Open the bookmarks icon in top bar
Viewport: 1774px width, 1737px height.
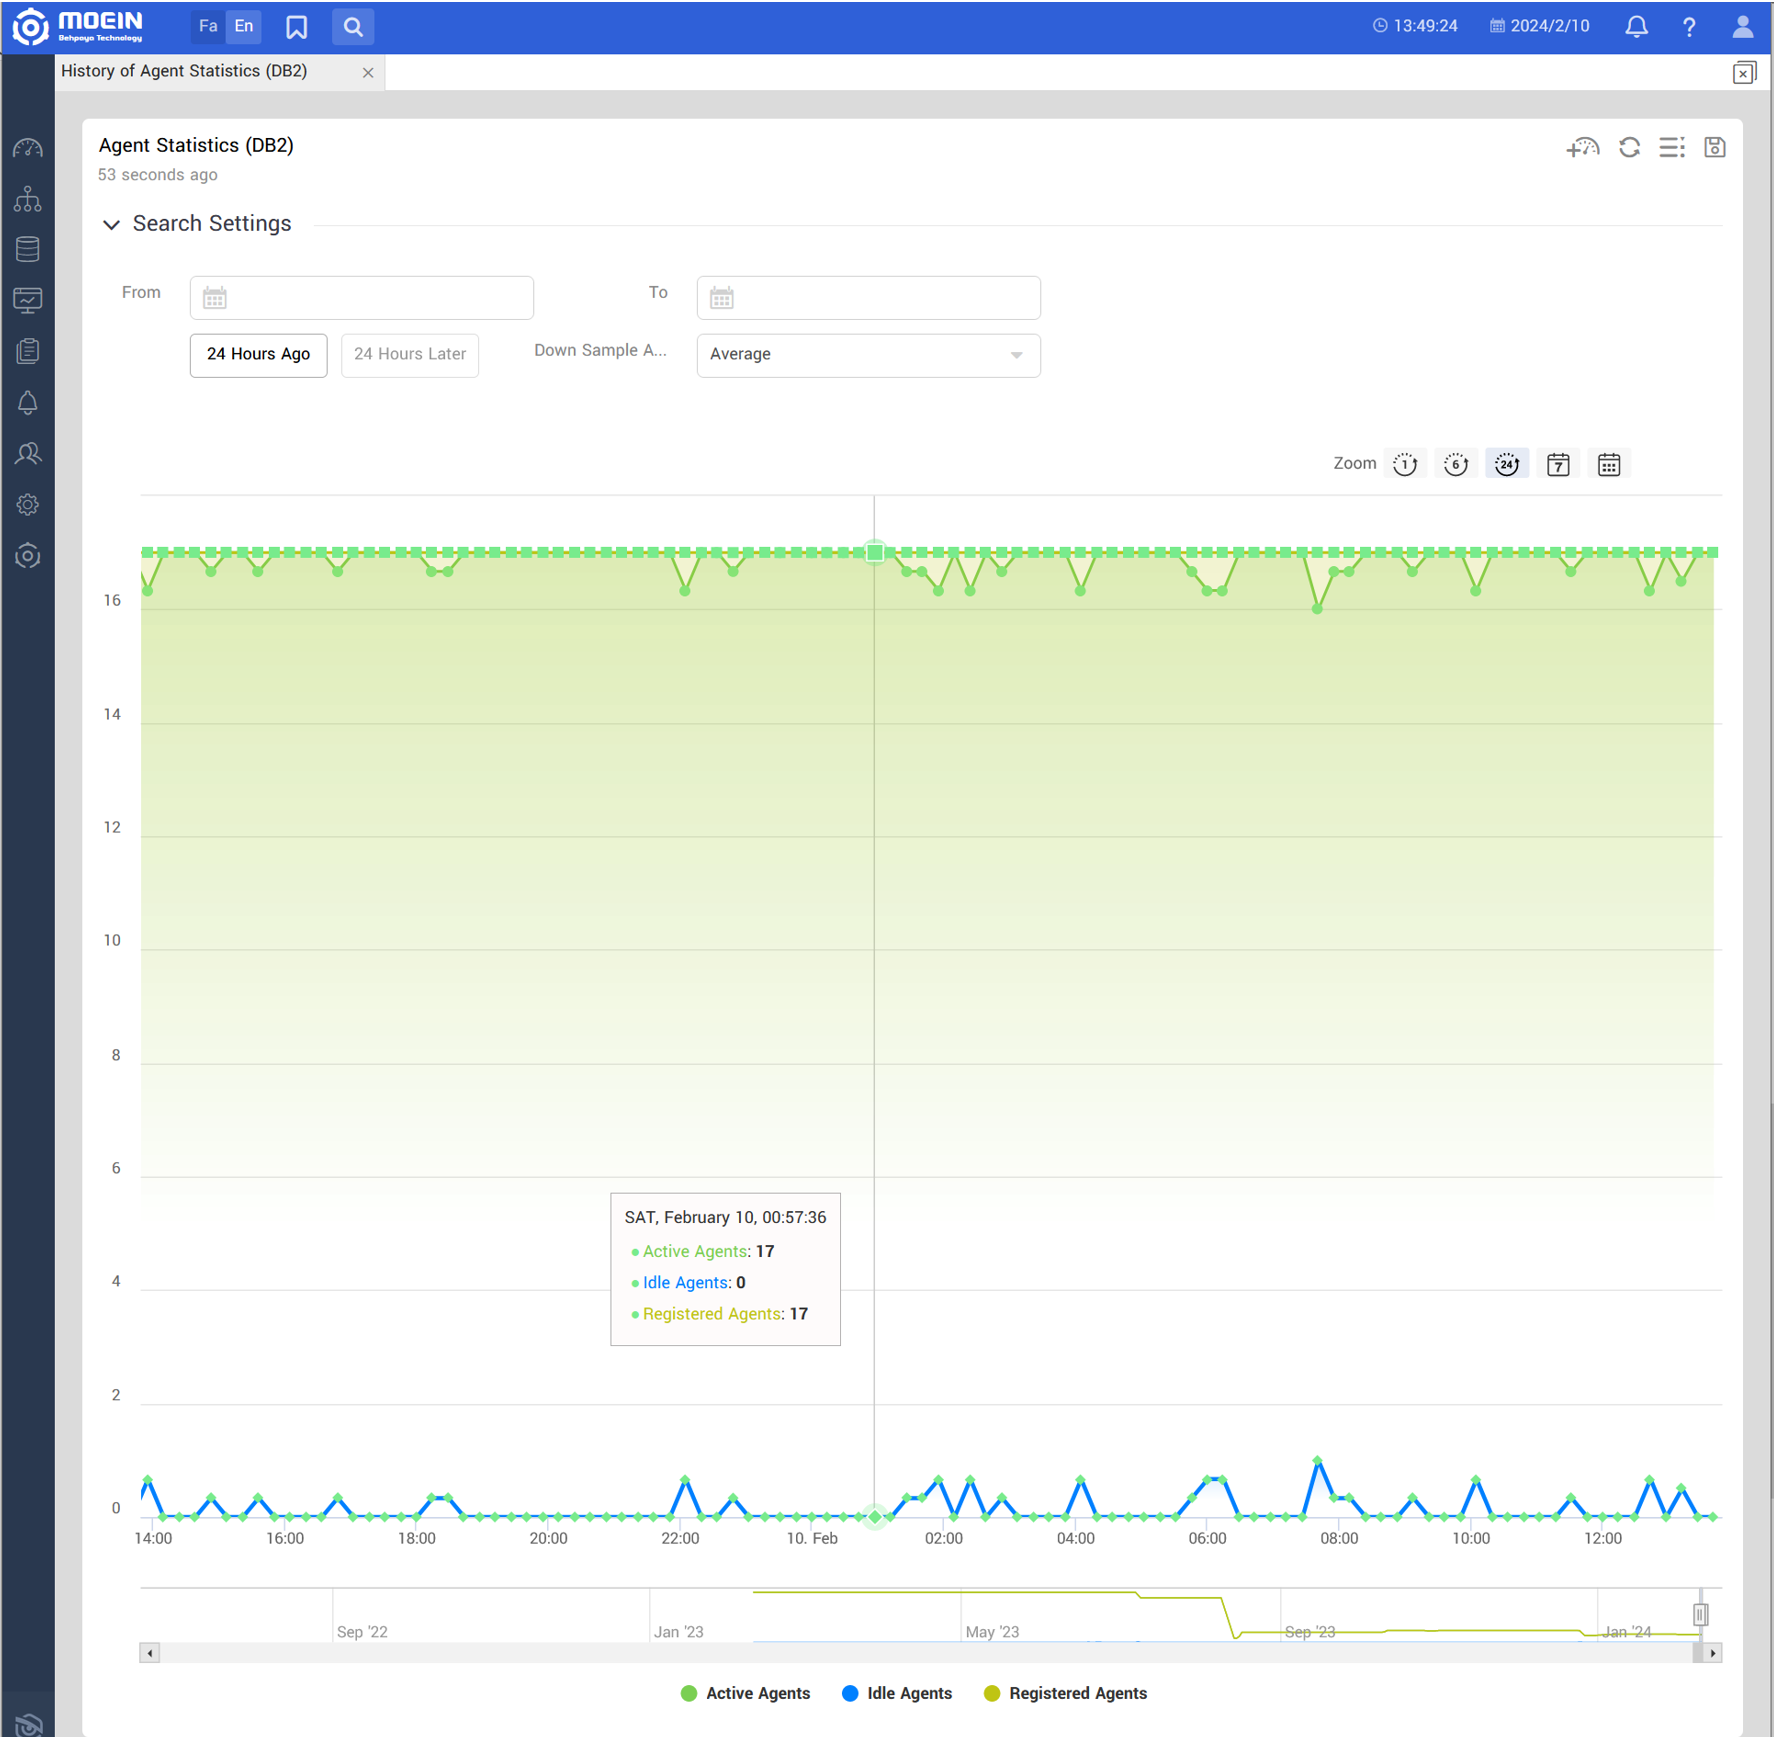pyautogui.click(x=297, y=27)
